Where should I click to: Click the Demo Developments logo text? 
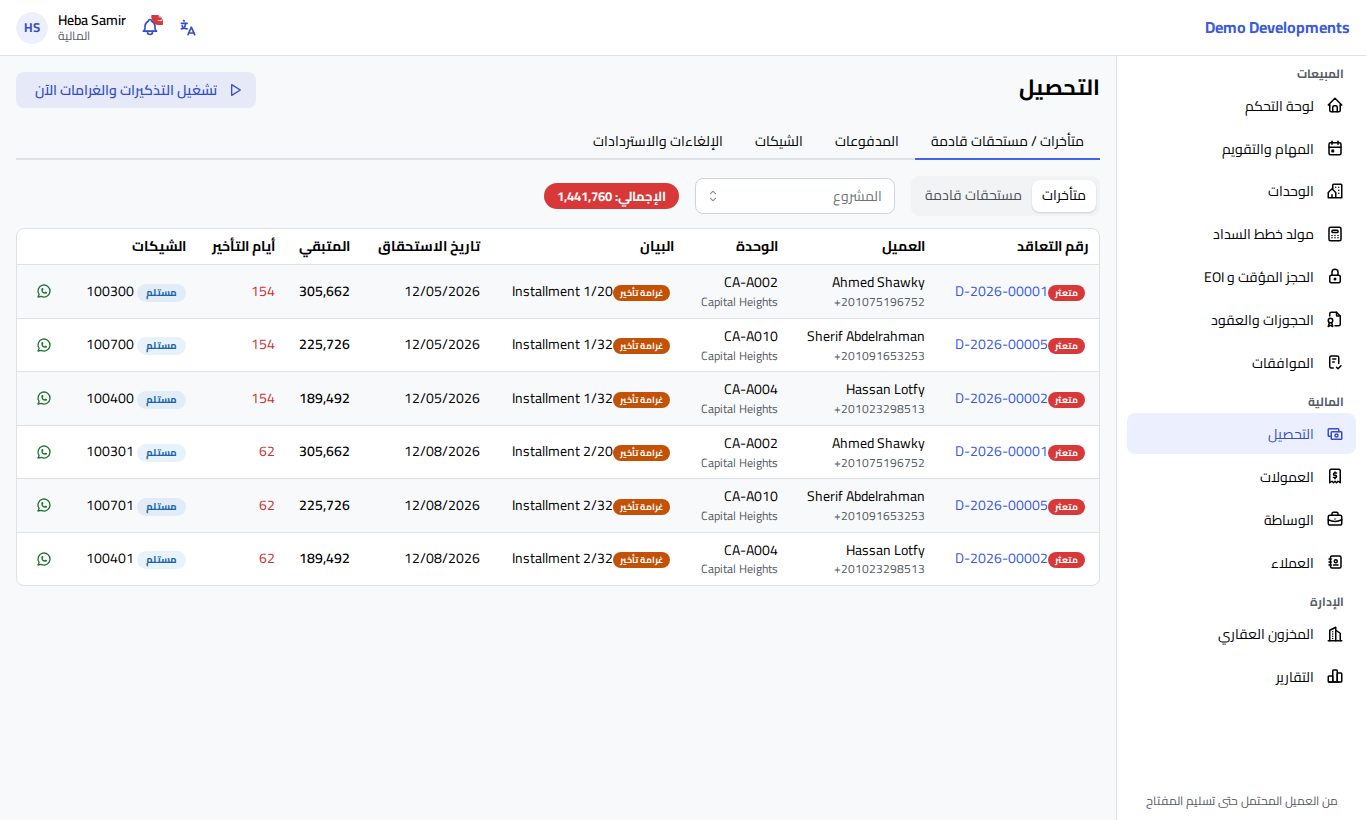[x=1277, y=28]
